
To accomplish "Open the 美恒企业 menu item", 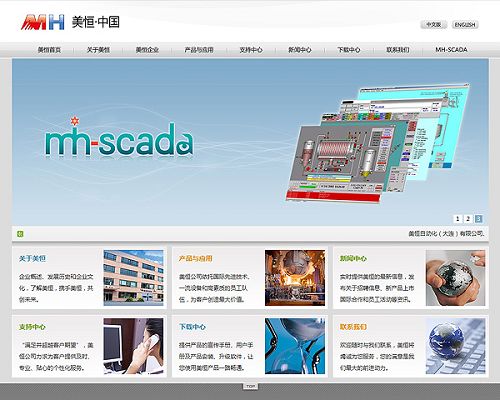I will [x=147, y=50].
